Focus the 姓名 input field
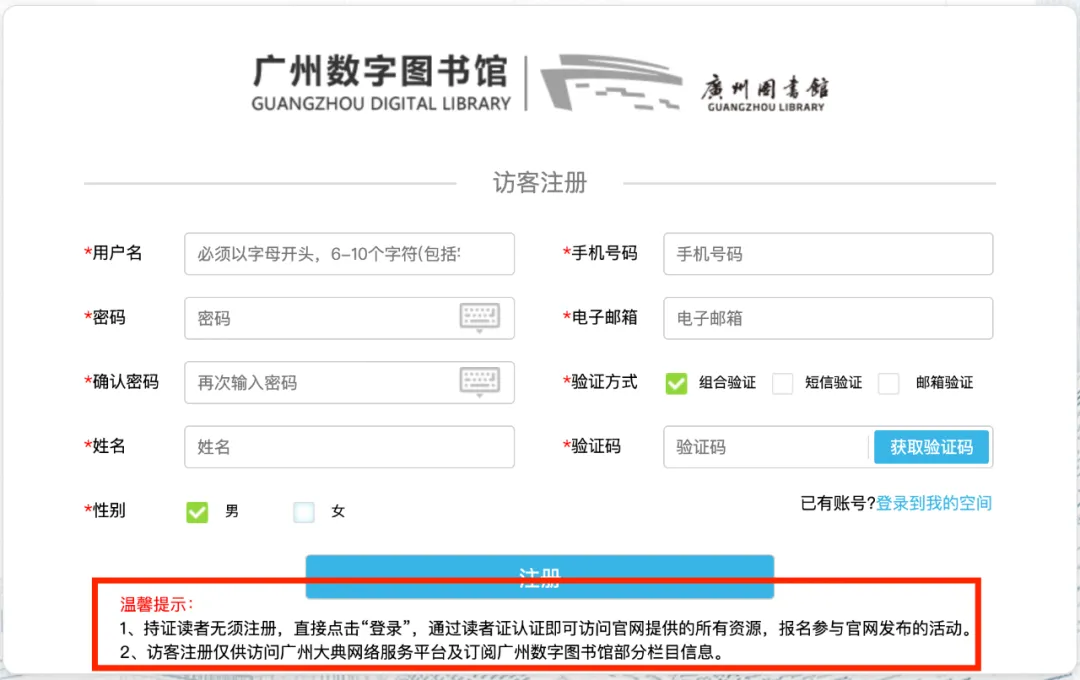The image size is (1080, 680). (349, 446)
